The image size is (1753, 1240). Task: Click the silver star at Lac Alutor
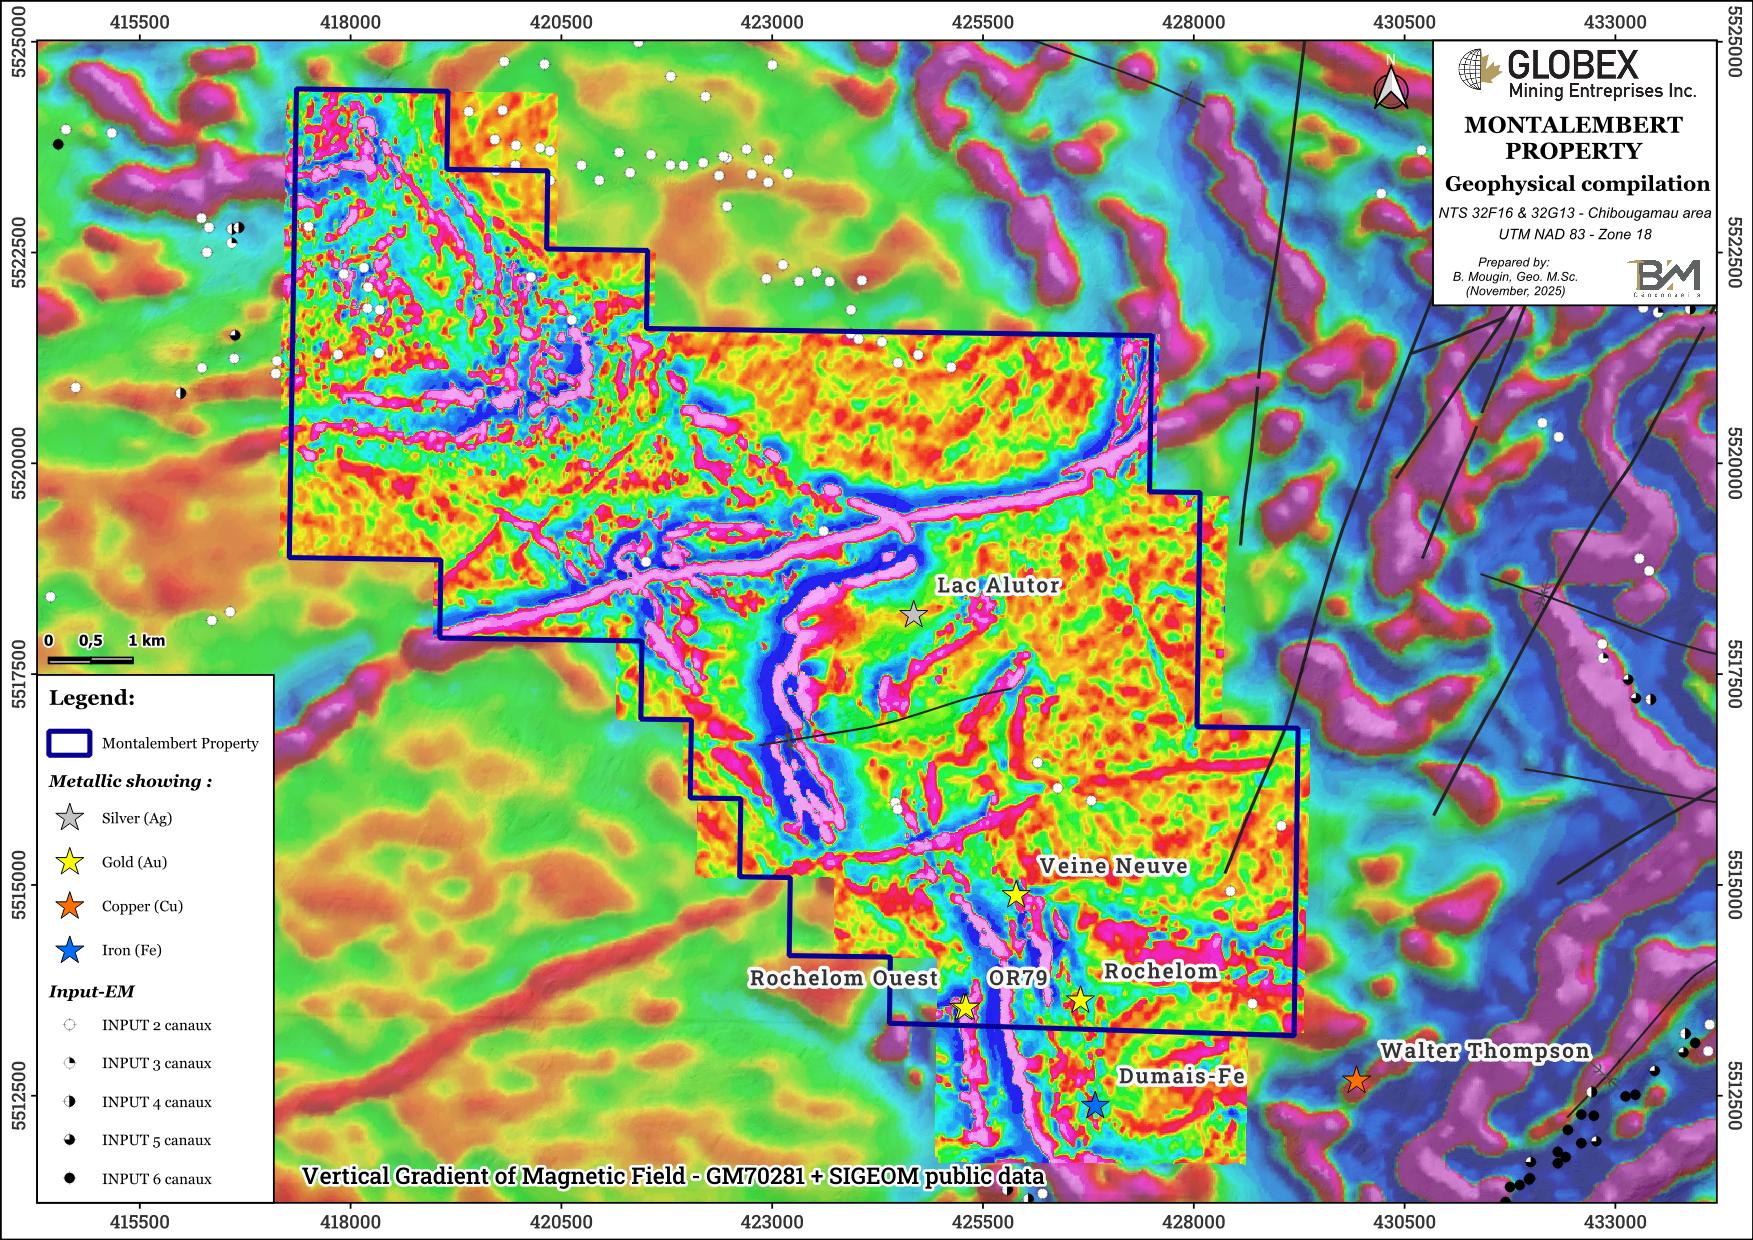pyautogui.click(x=913, y=615)
